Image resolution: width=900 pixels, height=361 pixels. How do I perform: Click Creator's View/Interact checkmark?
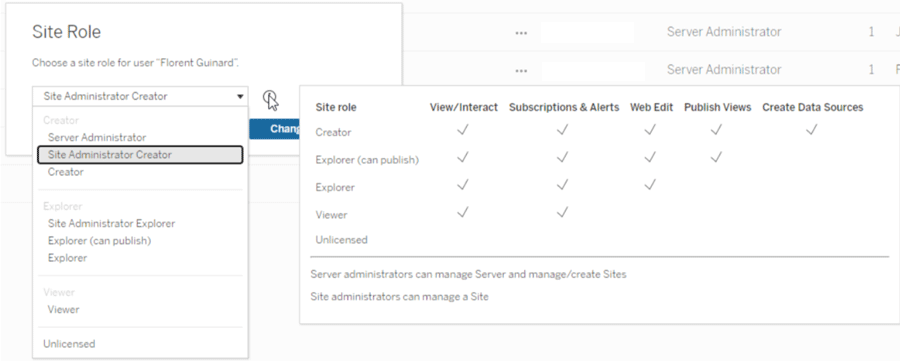click(463, 130)
